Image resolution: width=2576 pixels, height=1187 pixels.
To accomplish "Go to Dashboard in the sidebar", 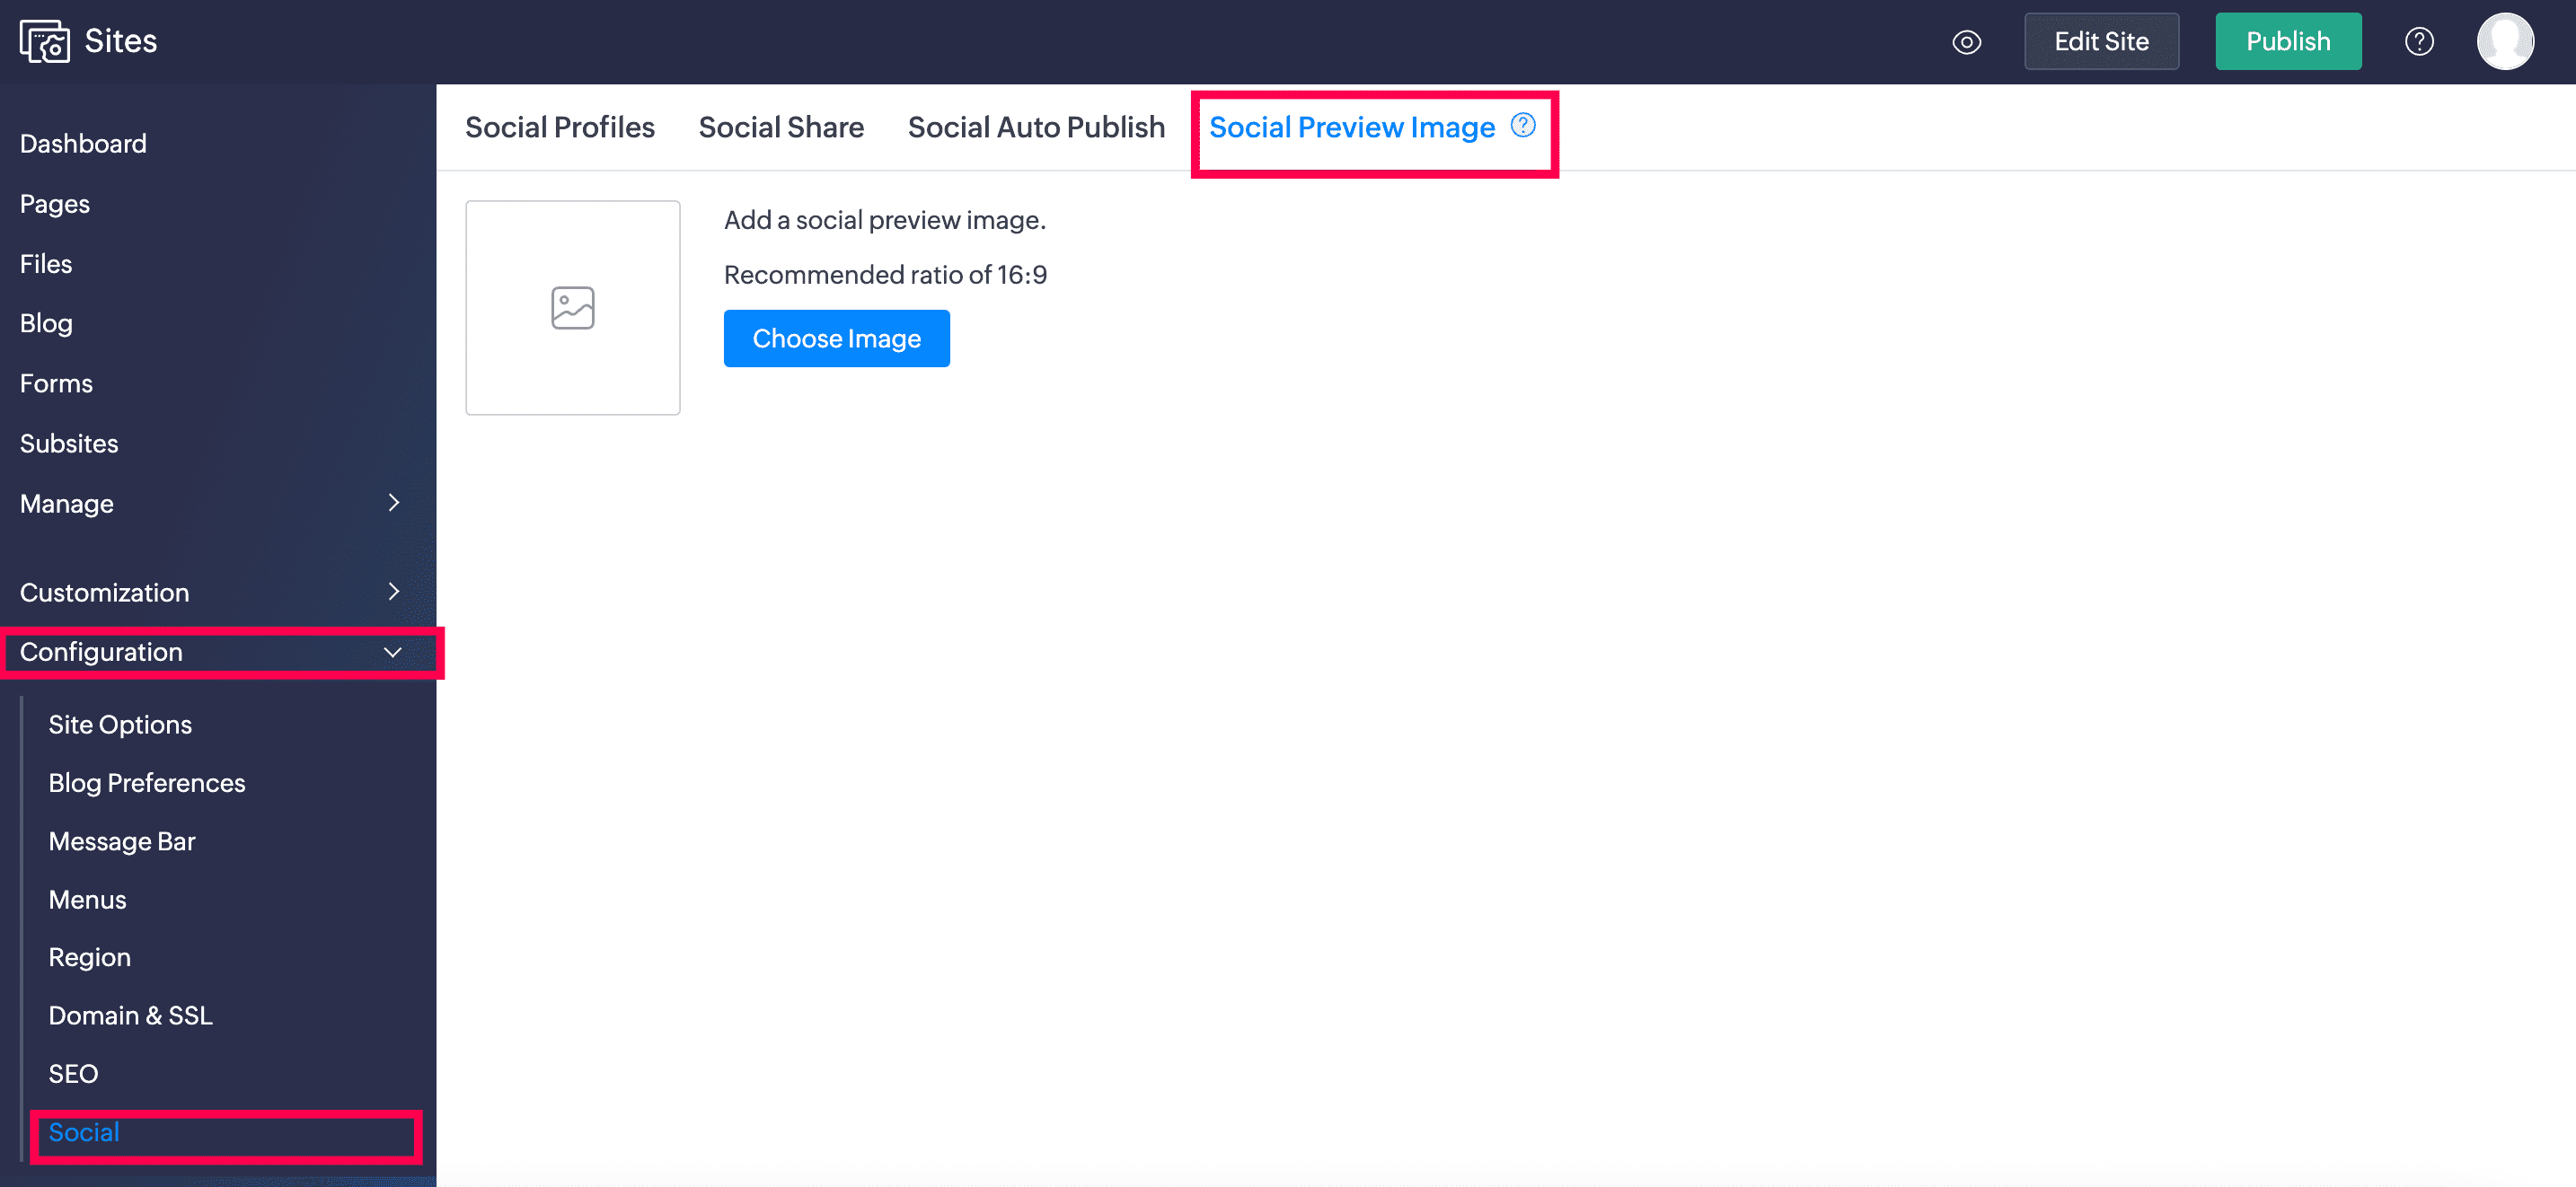I will pyautogui.click(x=83, y=143).
